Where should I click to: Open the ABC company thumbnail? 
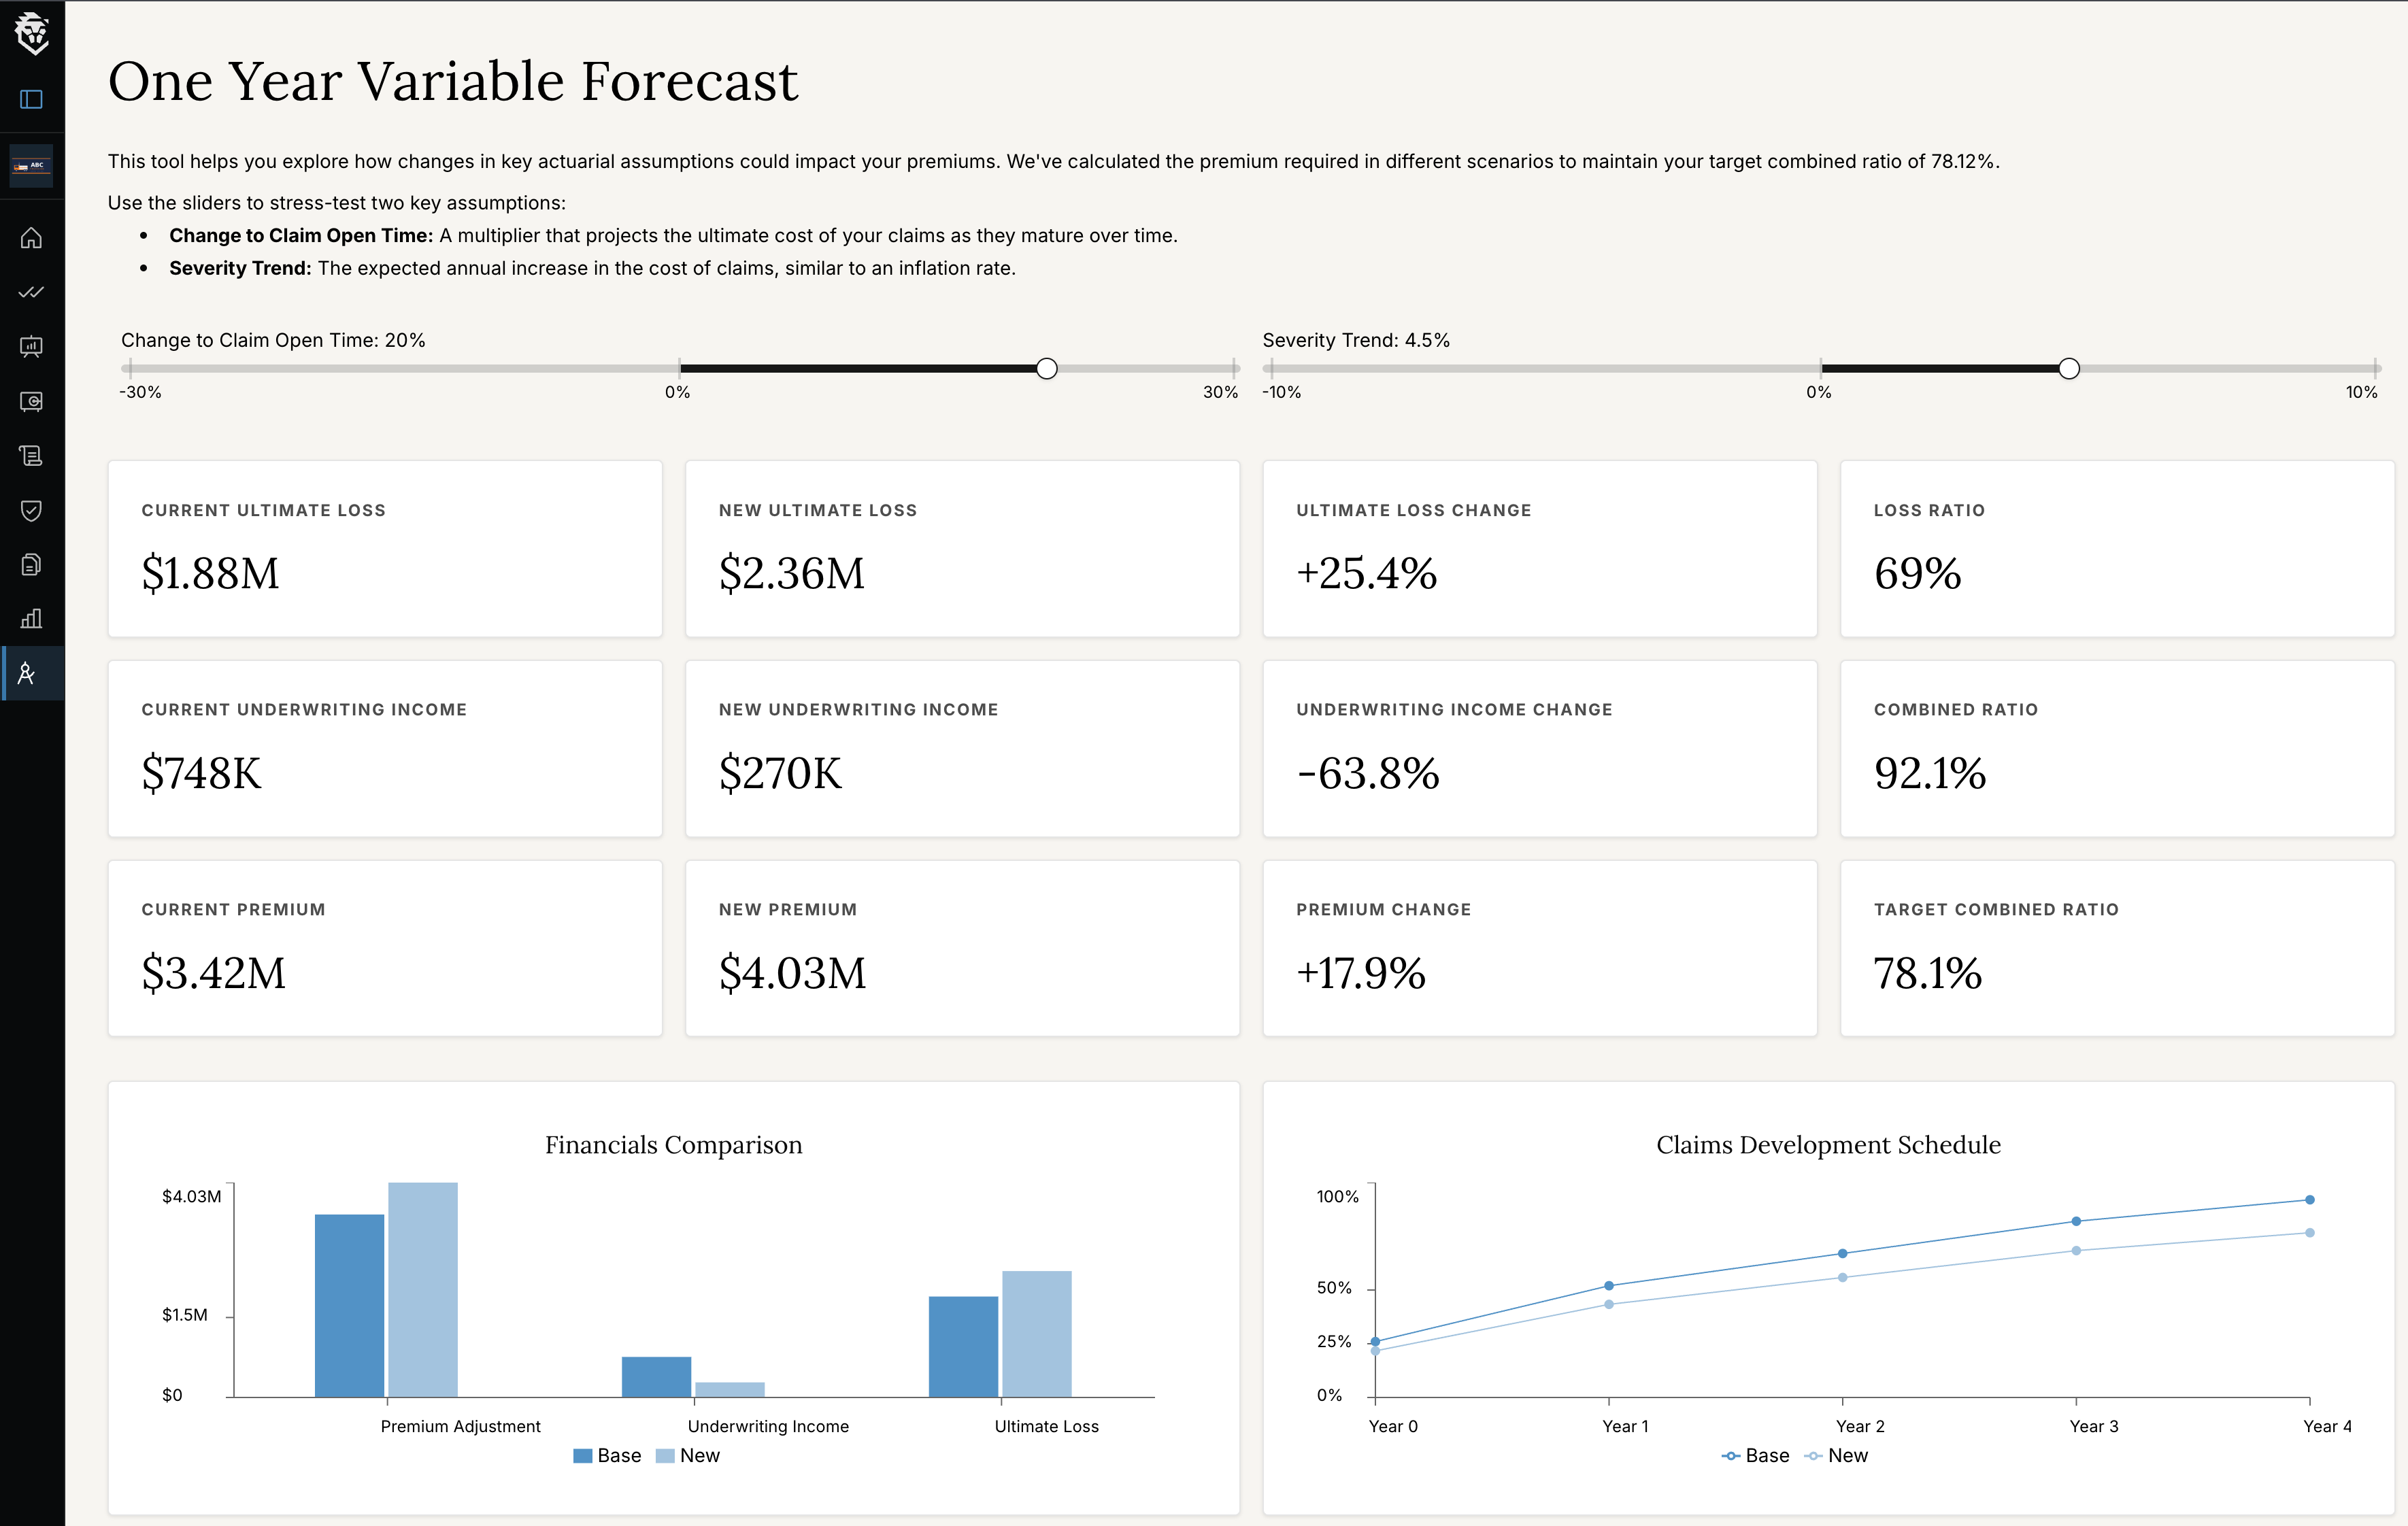32,166
